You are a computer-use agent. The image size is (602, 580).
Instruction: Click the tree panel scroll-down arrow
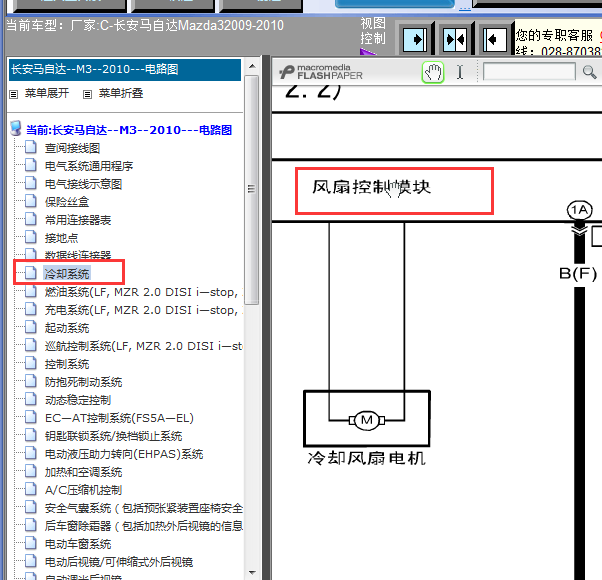(252, 573)
